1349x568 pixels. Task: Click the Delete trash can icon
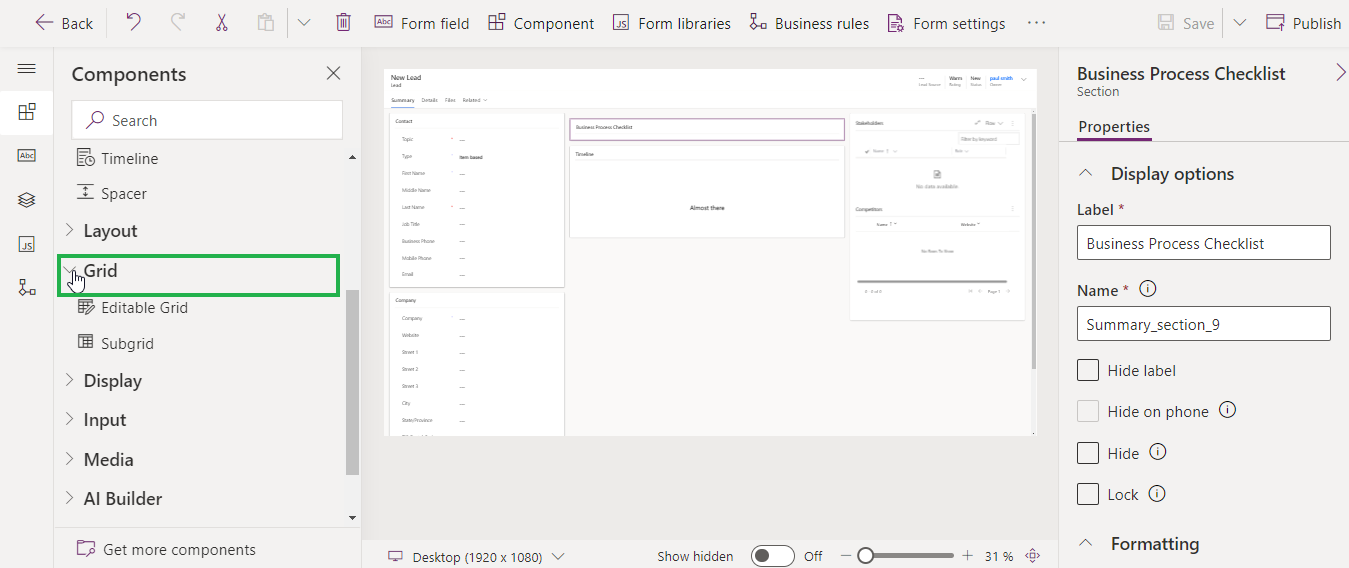pyautogui.click(x=343, y=22)
